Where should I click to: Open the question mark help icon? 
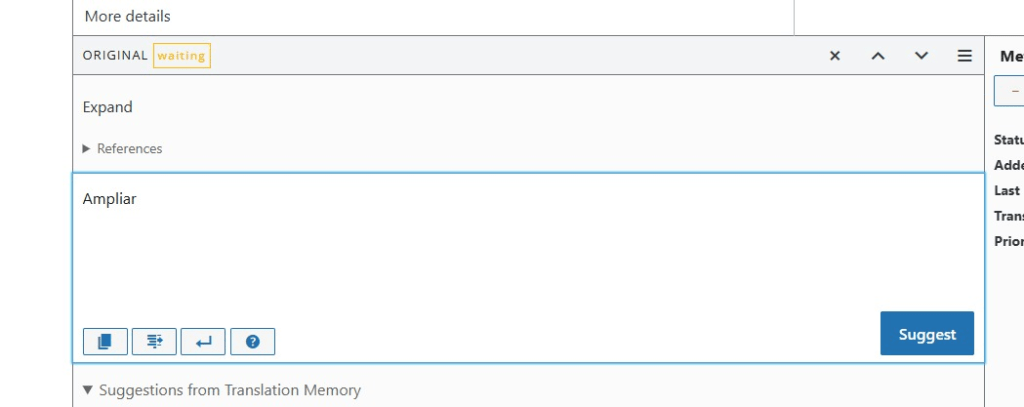pyautogui.click(x=252, y=342)
